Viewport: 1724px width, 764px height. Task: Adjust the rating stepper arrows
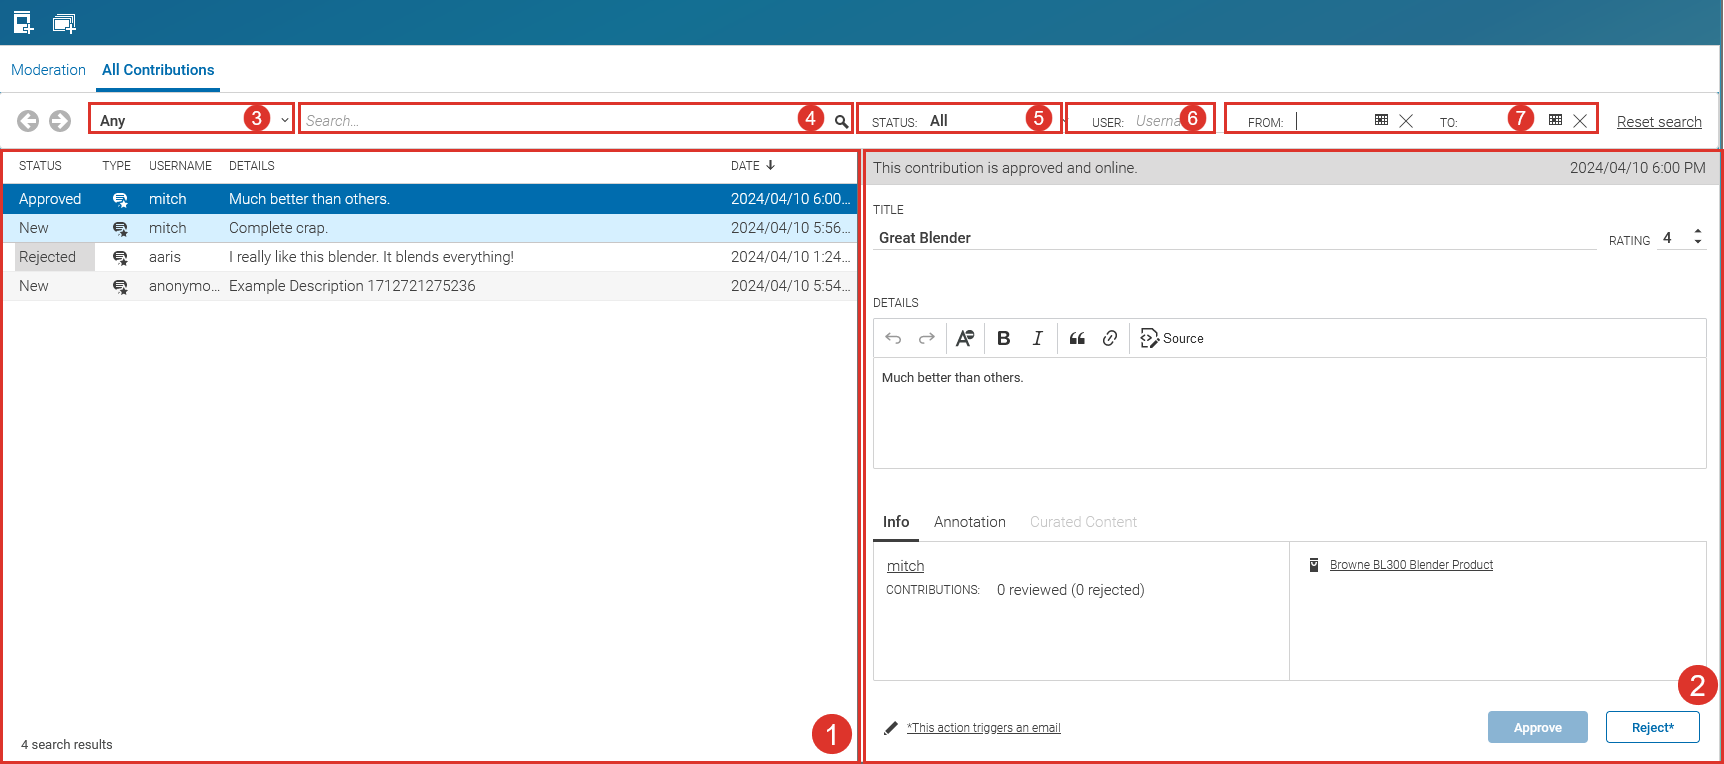(1697, 237)
